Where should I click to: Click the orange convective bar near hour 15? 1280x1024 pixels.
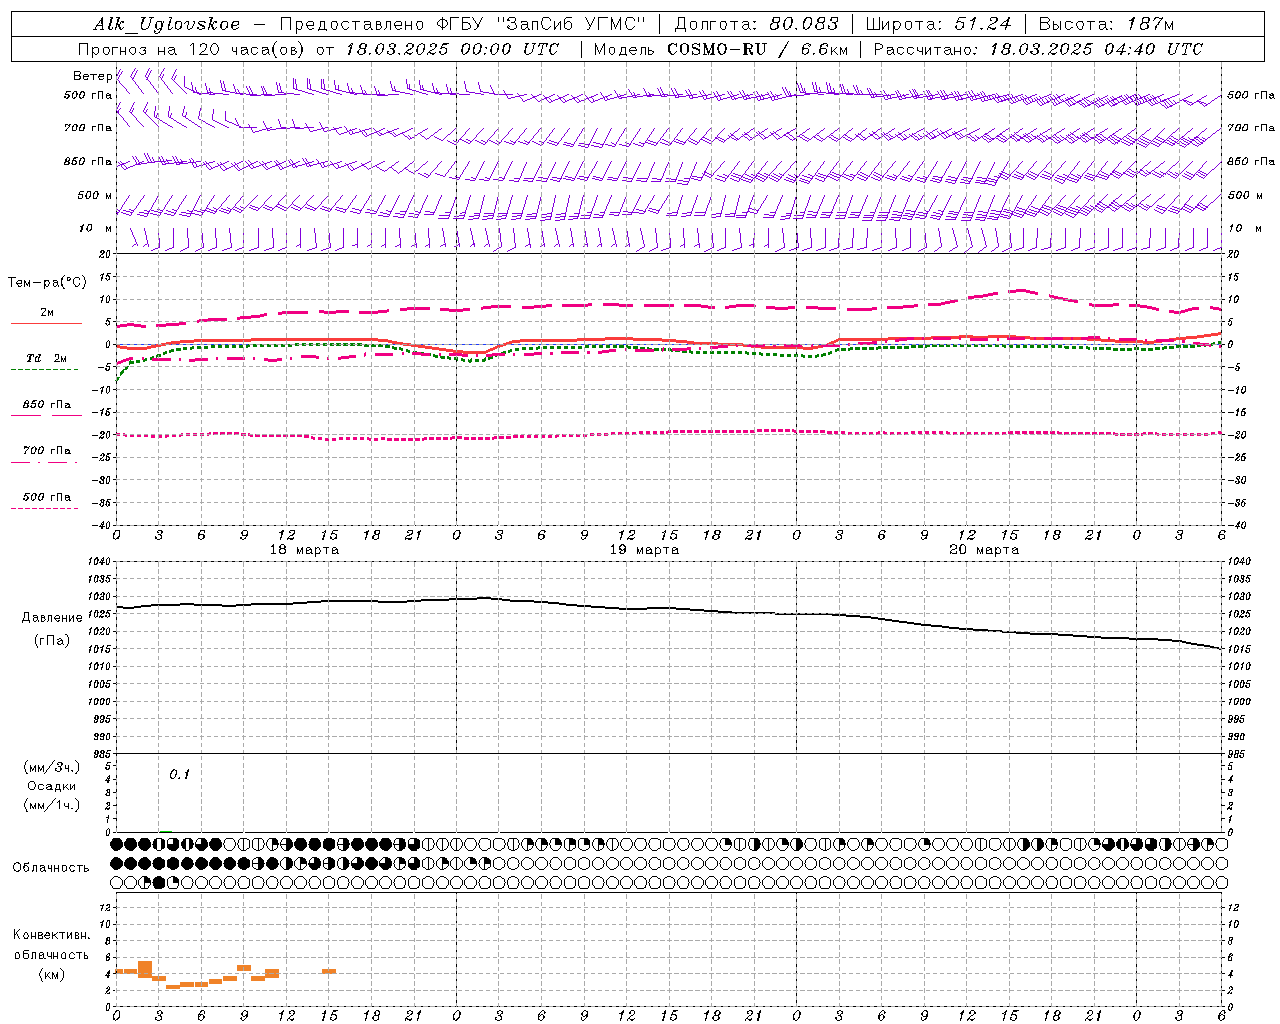coord(329,971)
